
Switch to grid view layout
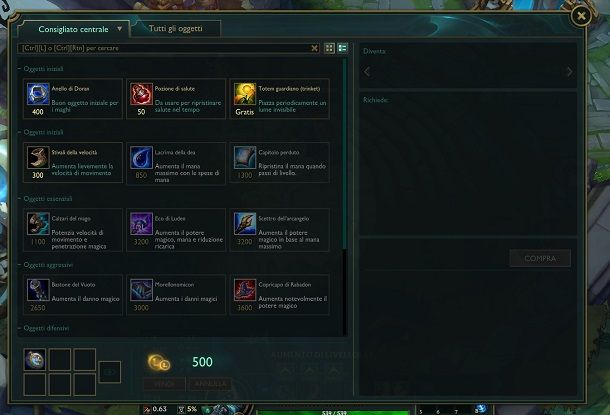(x=330, y=48)
